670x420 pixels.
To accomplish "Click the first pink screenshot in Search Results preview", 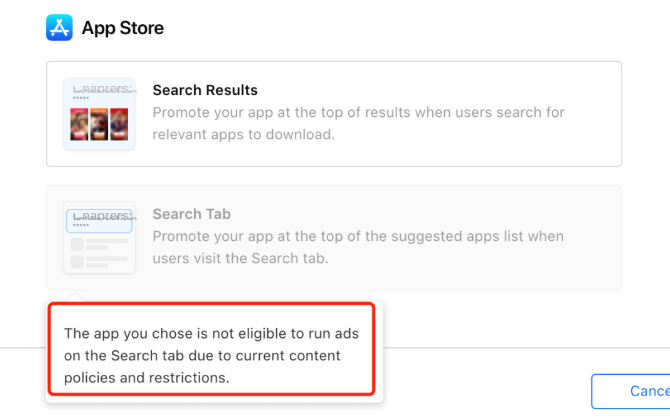I will (x=79, y=124).
